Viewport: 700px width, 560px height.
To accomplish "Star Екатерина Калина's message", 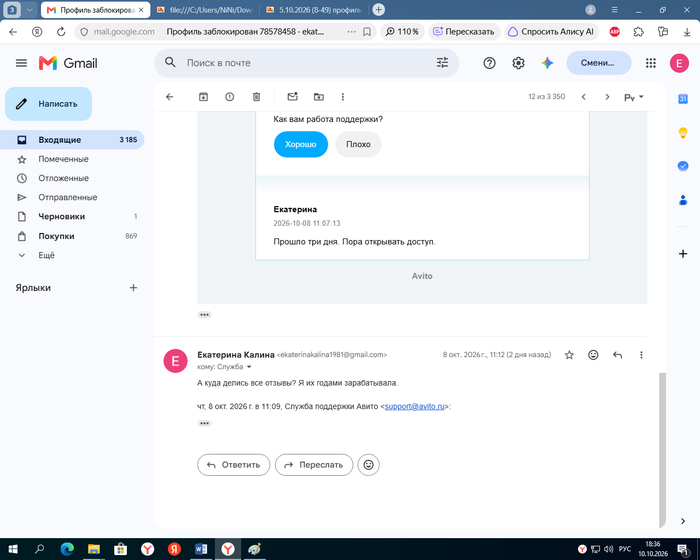I will click(x=569, y=355).
